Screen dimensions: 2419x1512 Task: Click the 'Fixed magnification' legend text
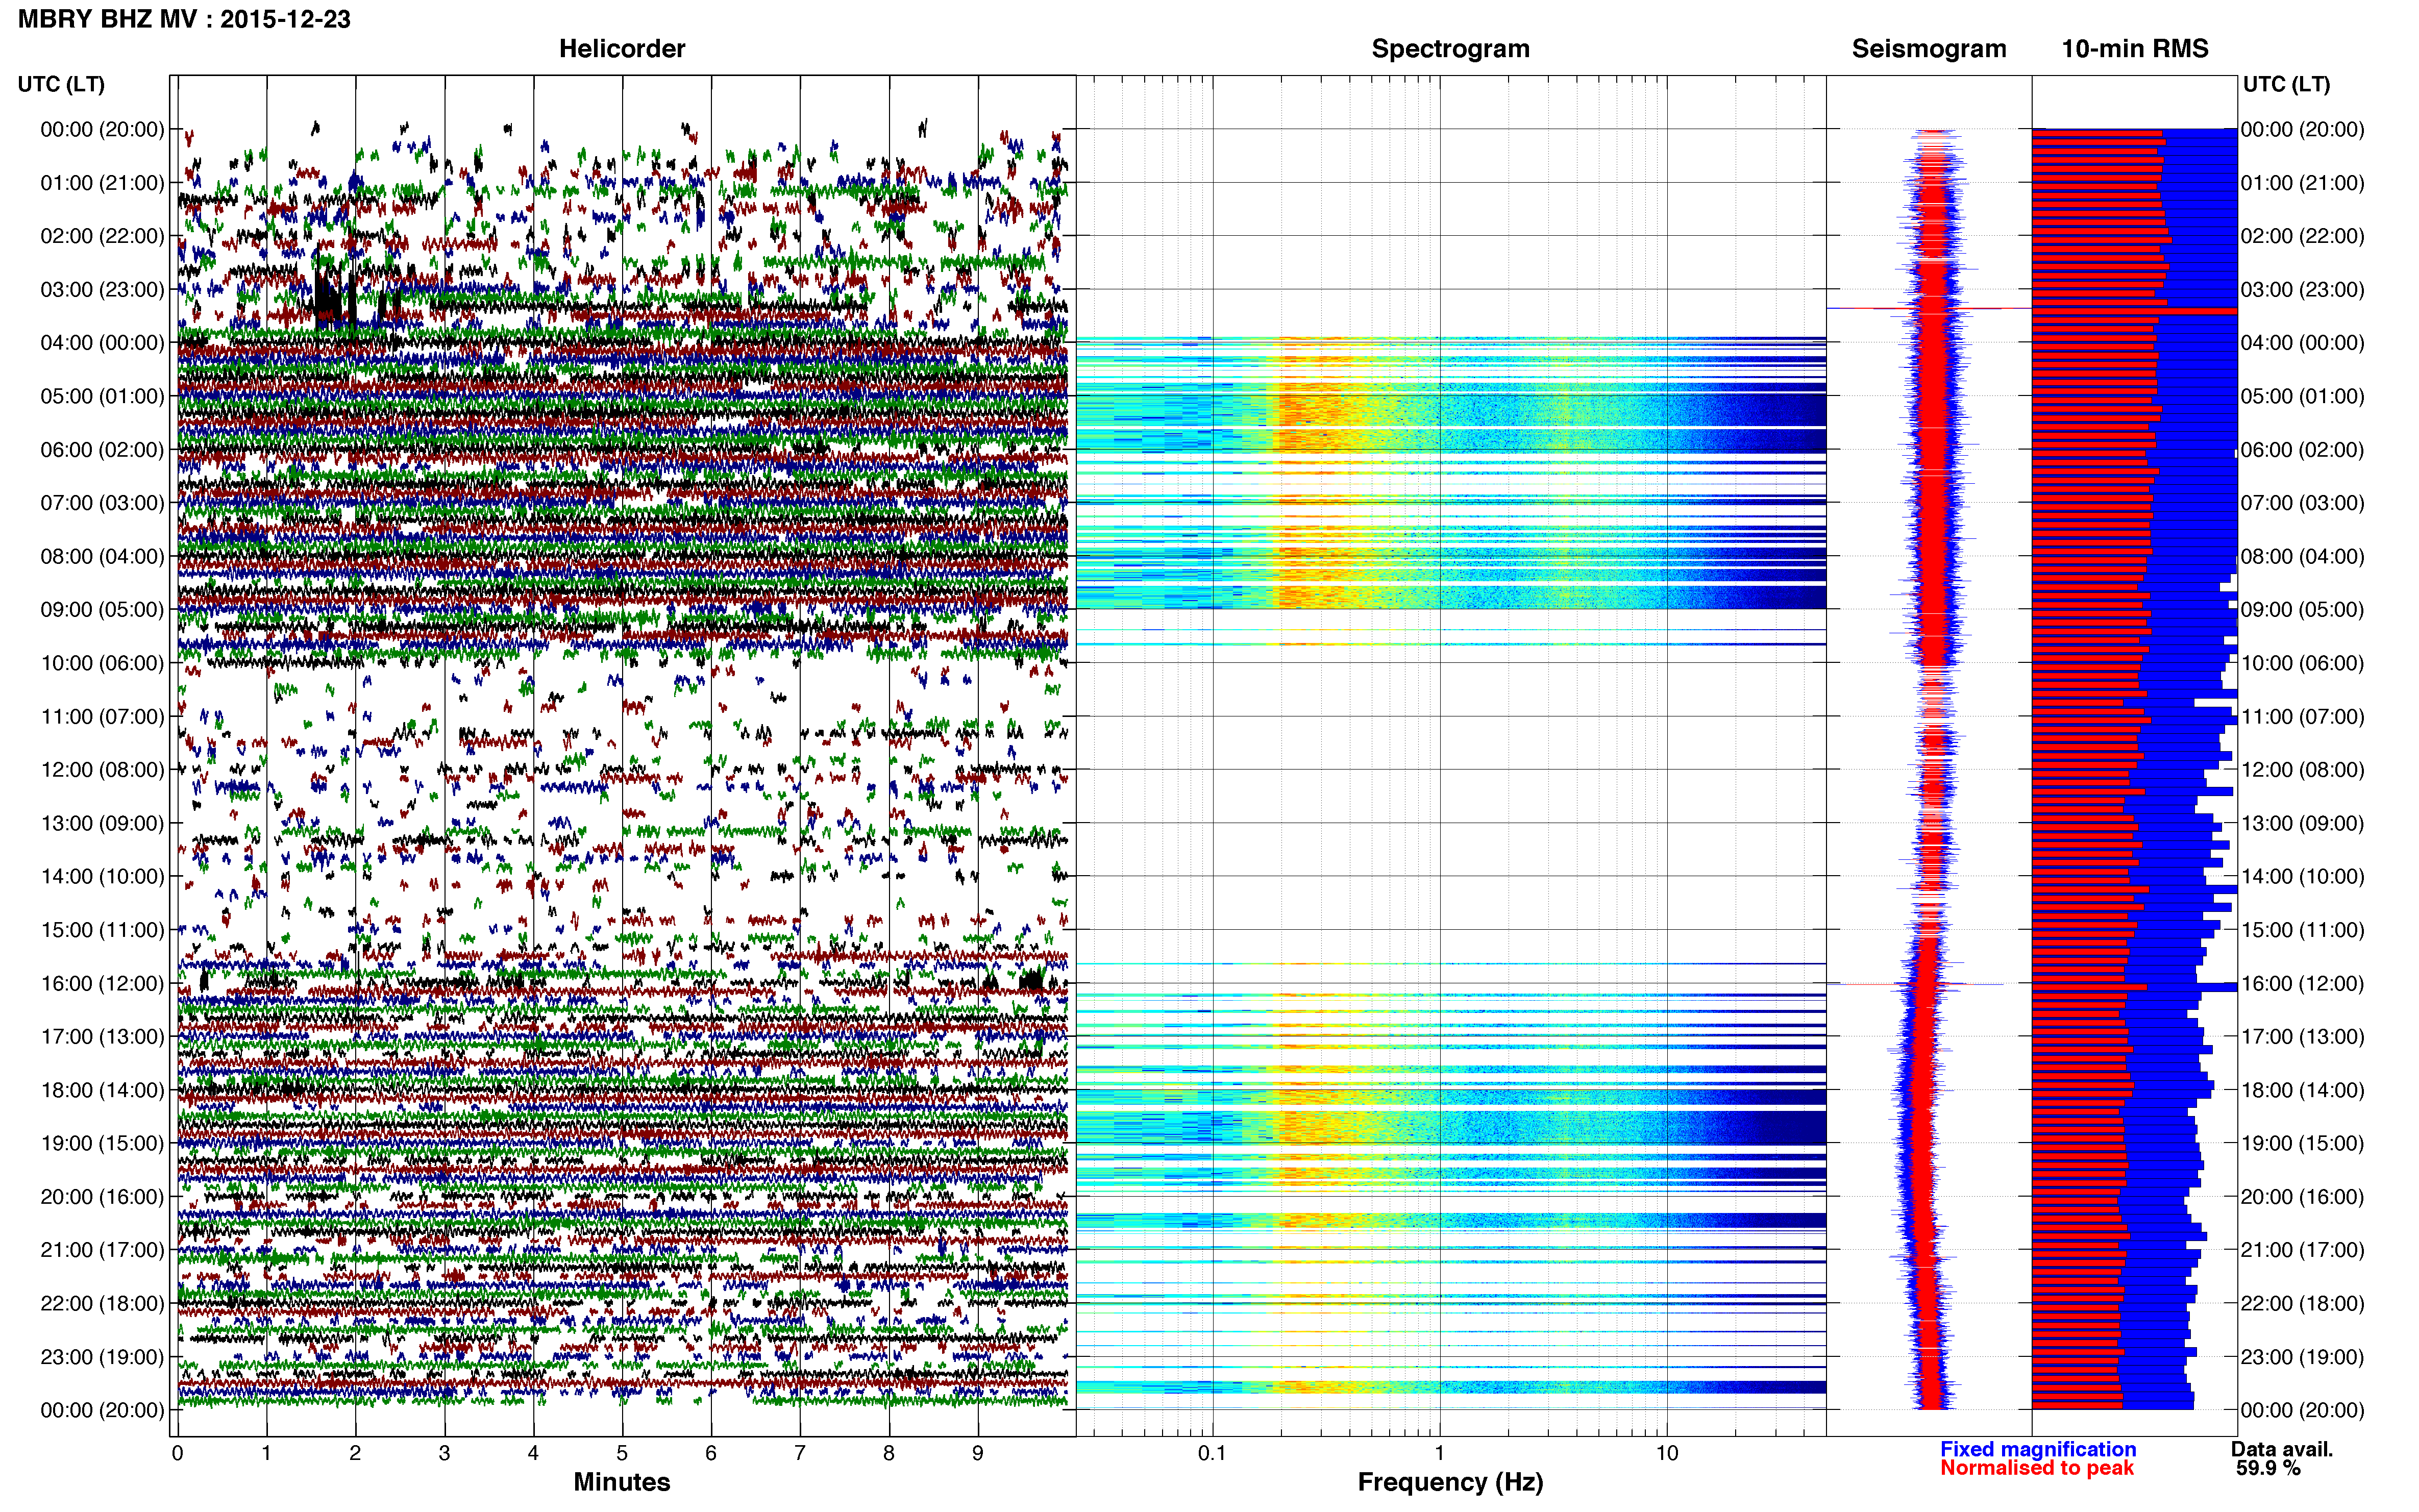(x=2037, y=1449)
